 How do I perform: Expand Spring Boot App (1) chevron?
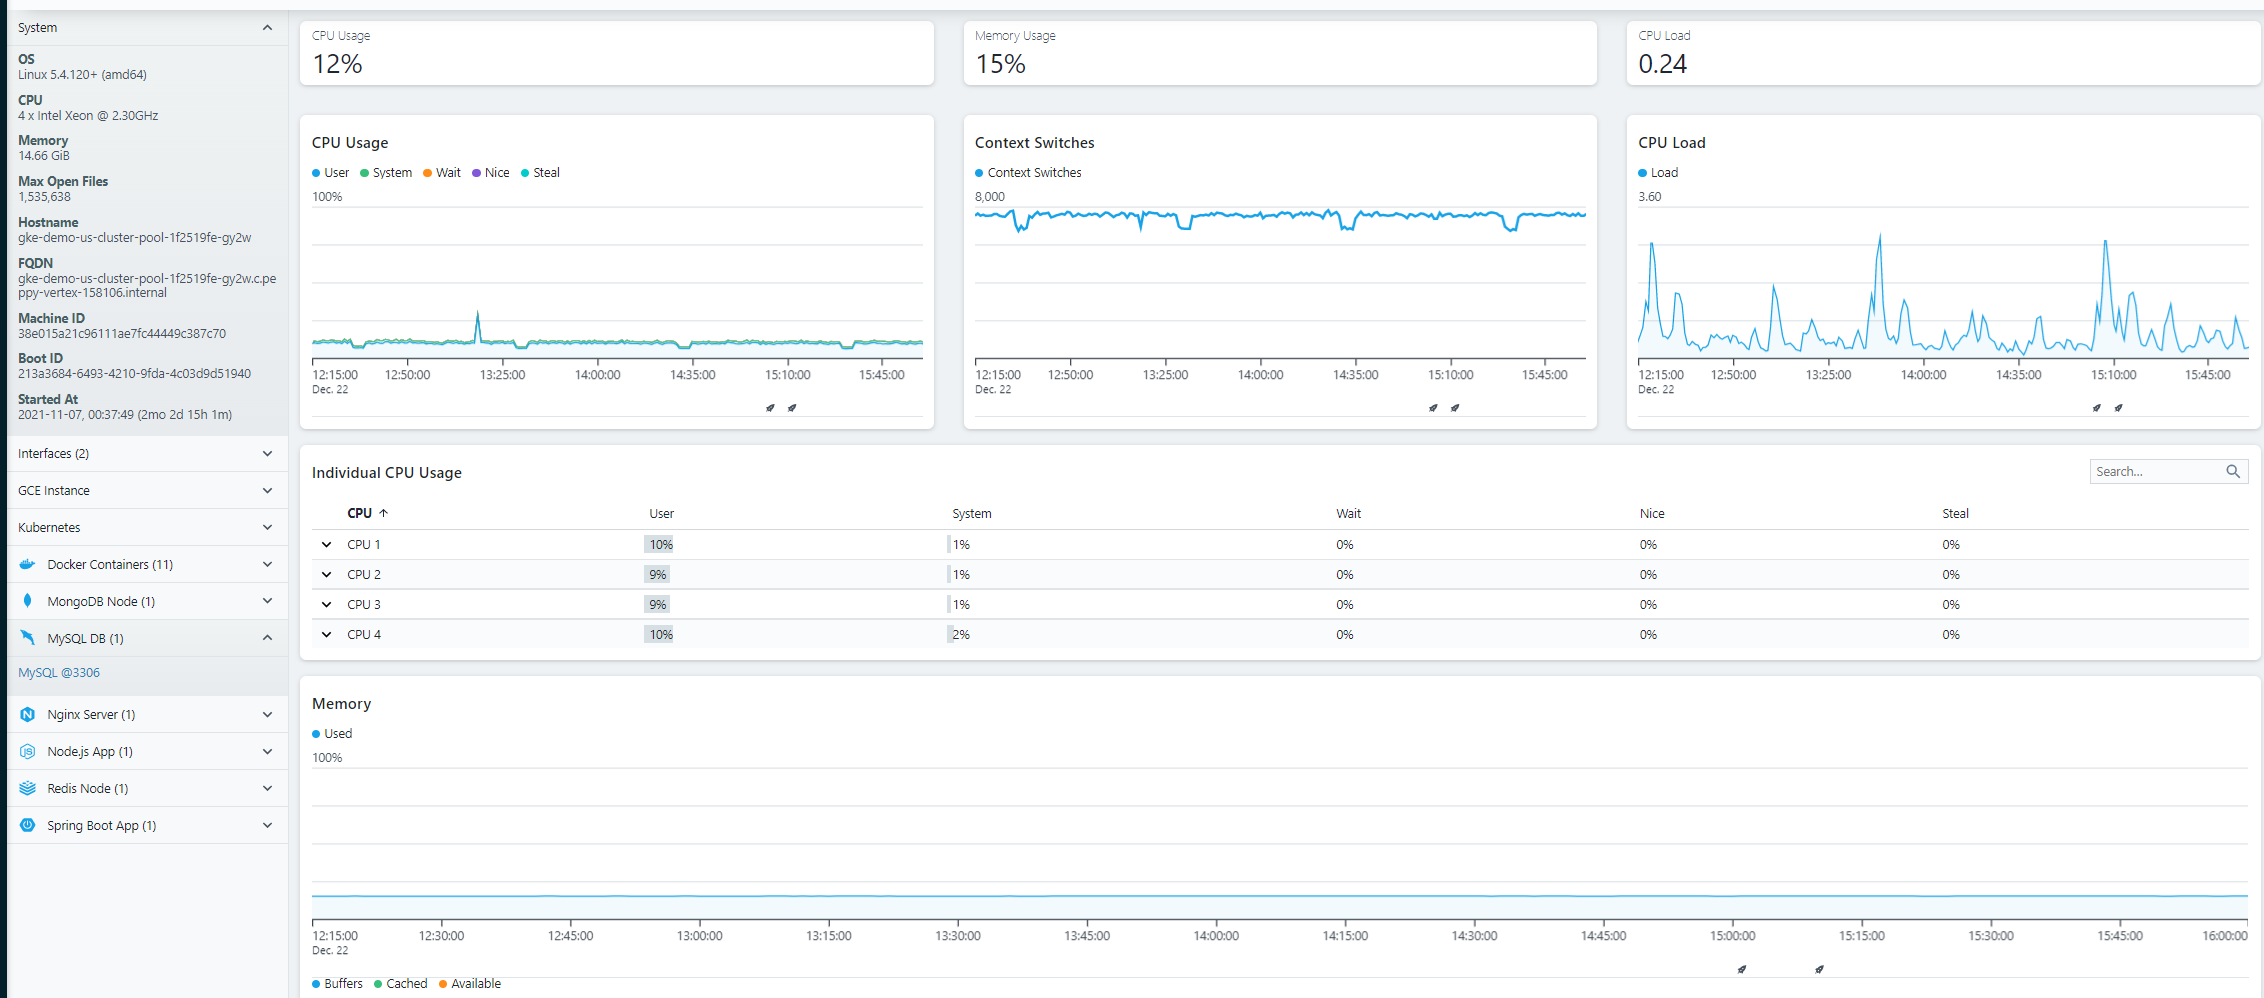(267, 826)
